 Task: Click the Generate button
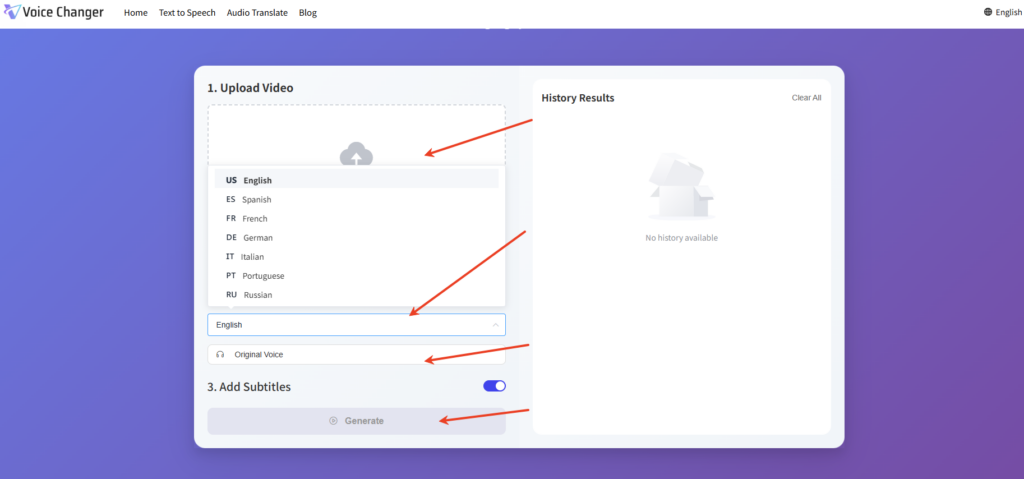click(357, 421)
